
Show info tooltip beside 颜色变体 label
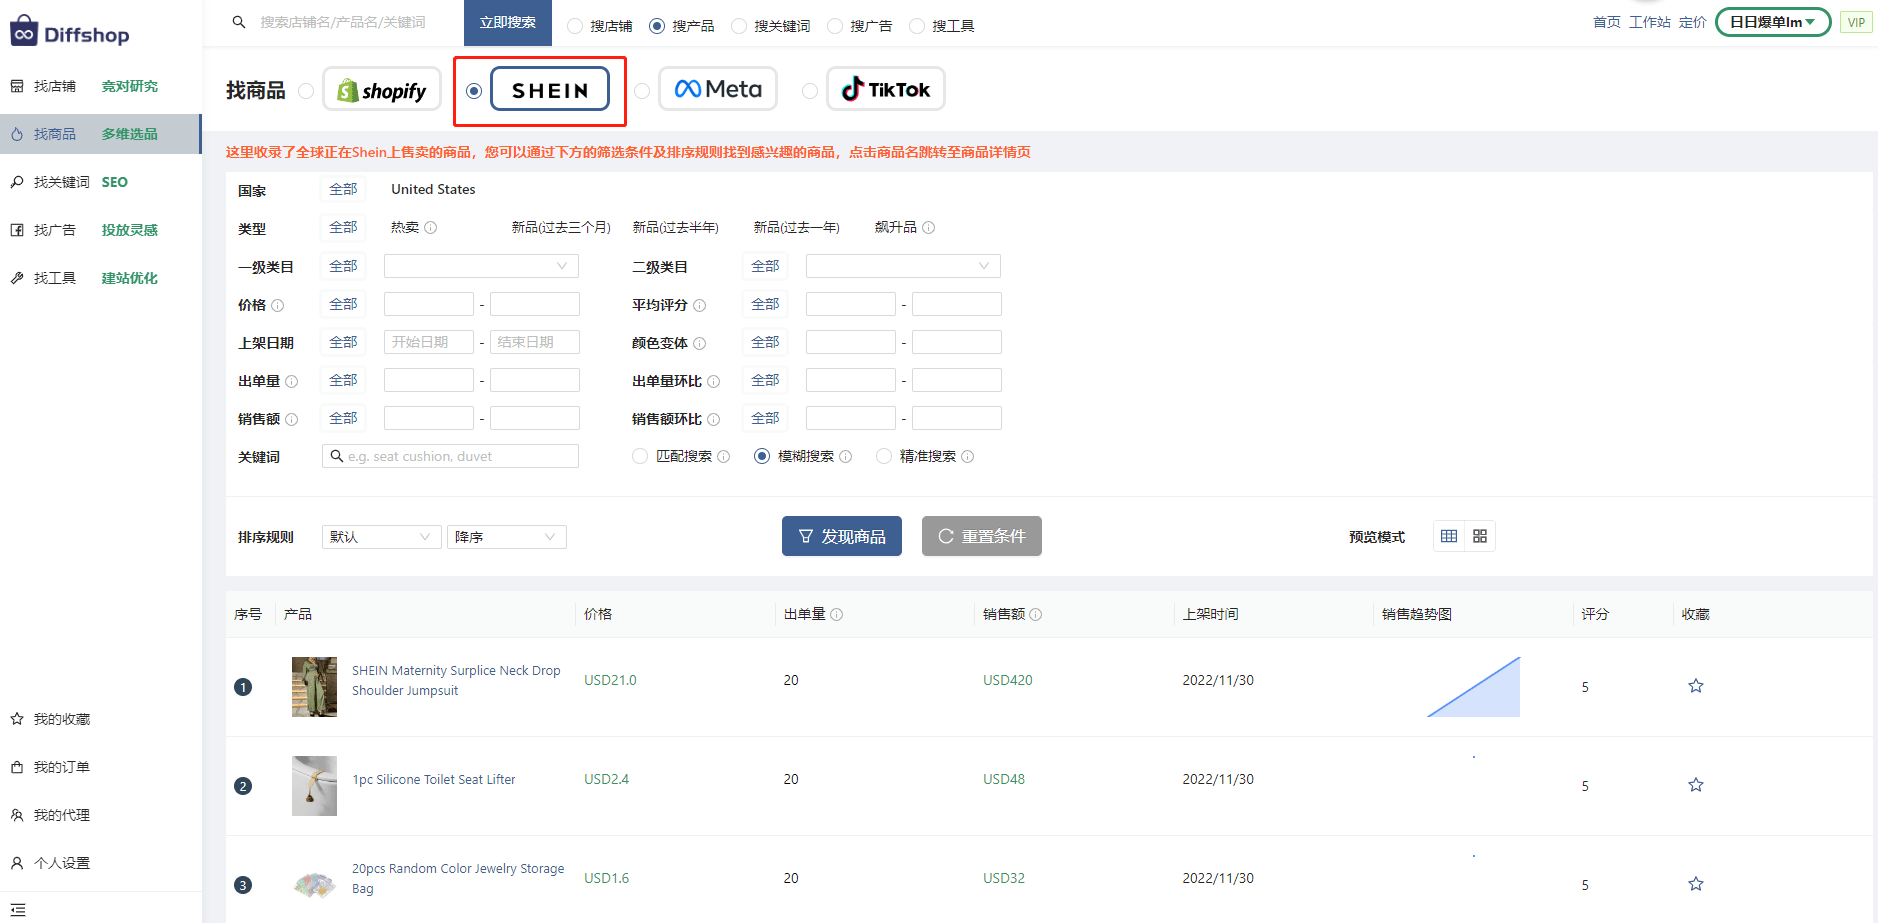coord(700,344)
